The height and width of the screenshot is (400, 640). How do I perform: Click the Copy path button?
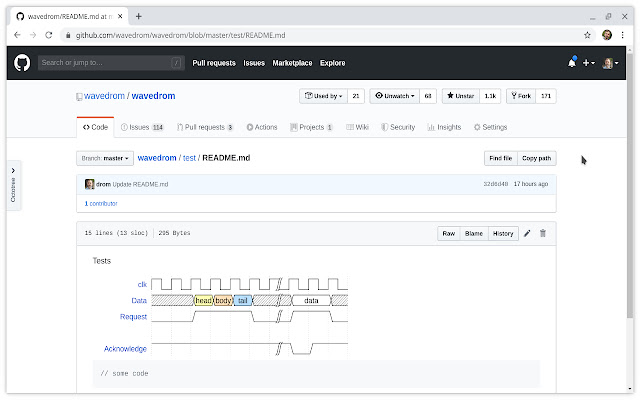[536, 158]
